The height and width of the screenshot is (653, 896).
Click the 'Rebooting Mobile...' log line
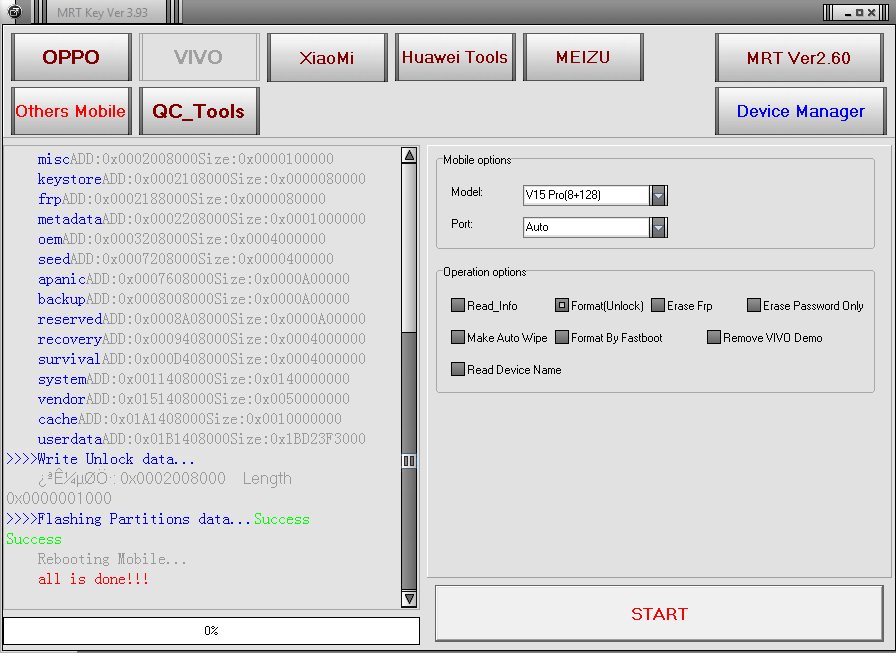tap(112, 559)
